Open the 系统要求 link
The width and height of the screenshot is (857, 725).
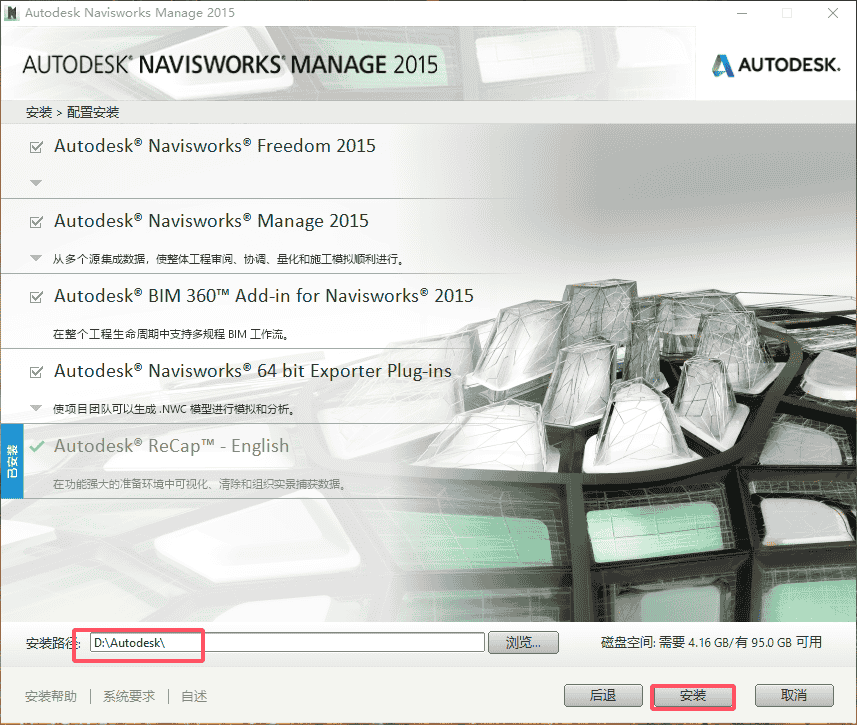click(x=129, y=696)
